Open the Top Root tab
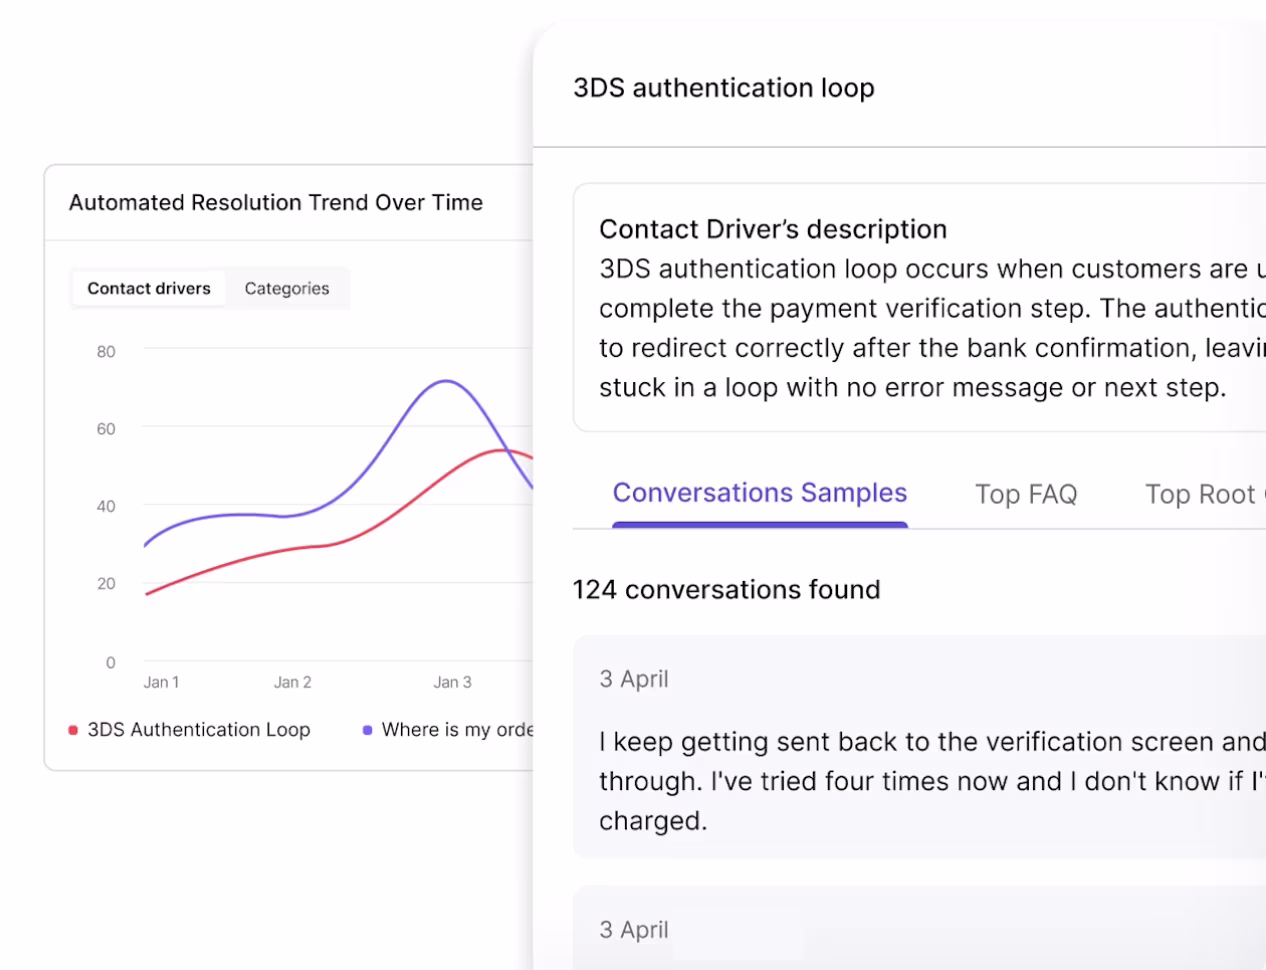 click(x=1204, y=494)
